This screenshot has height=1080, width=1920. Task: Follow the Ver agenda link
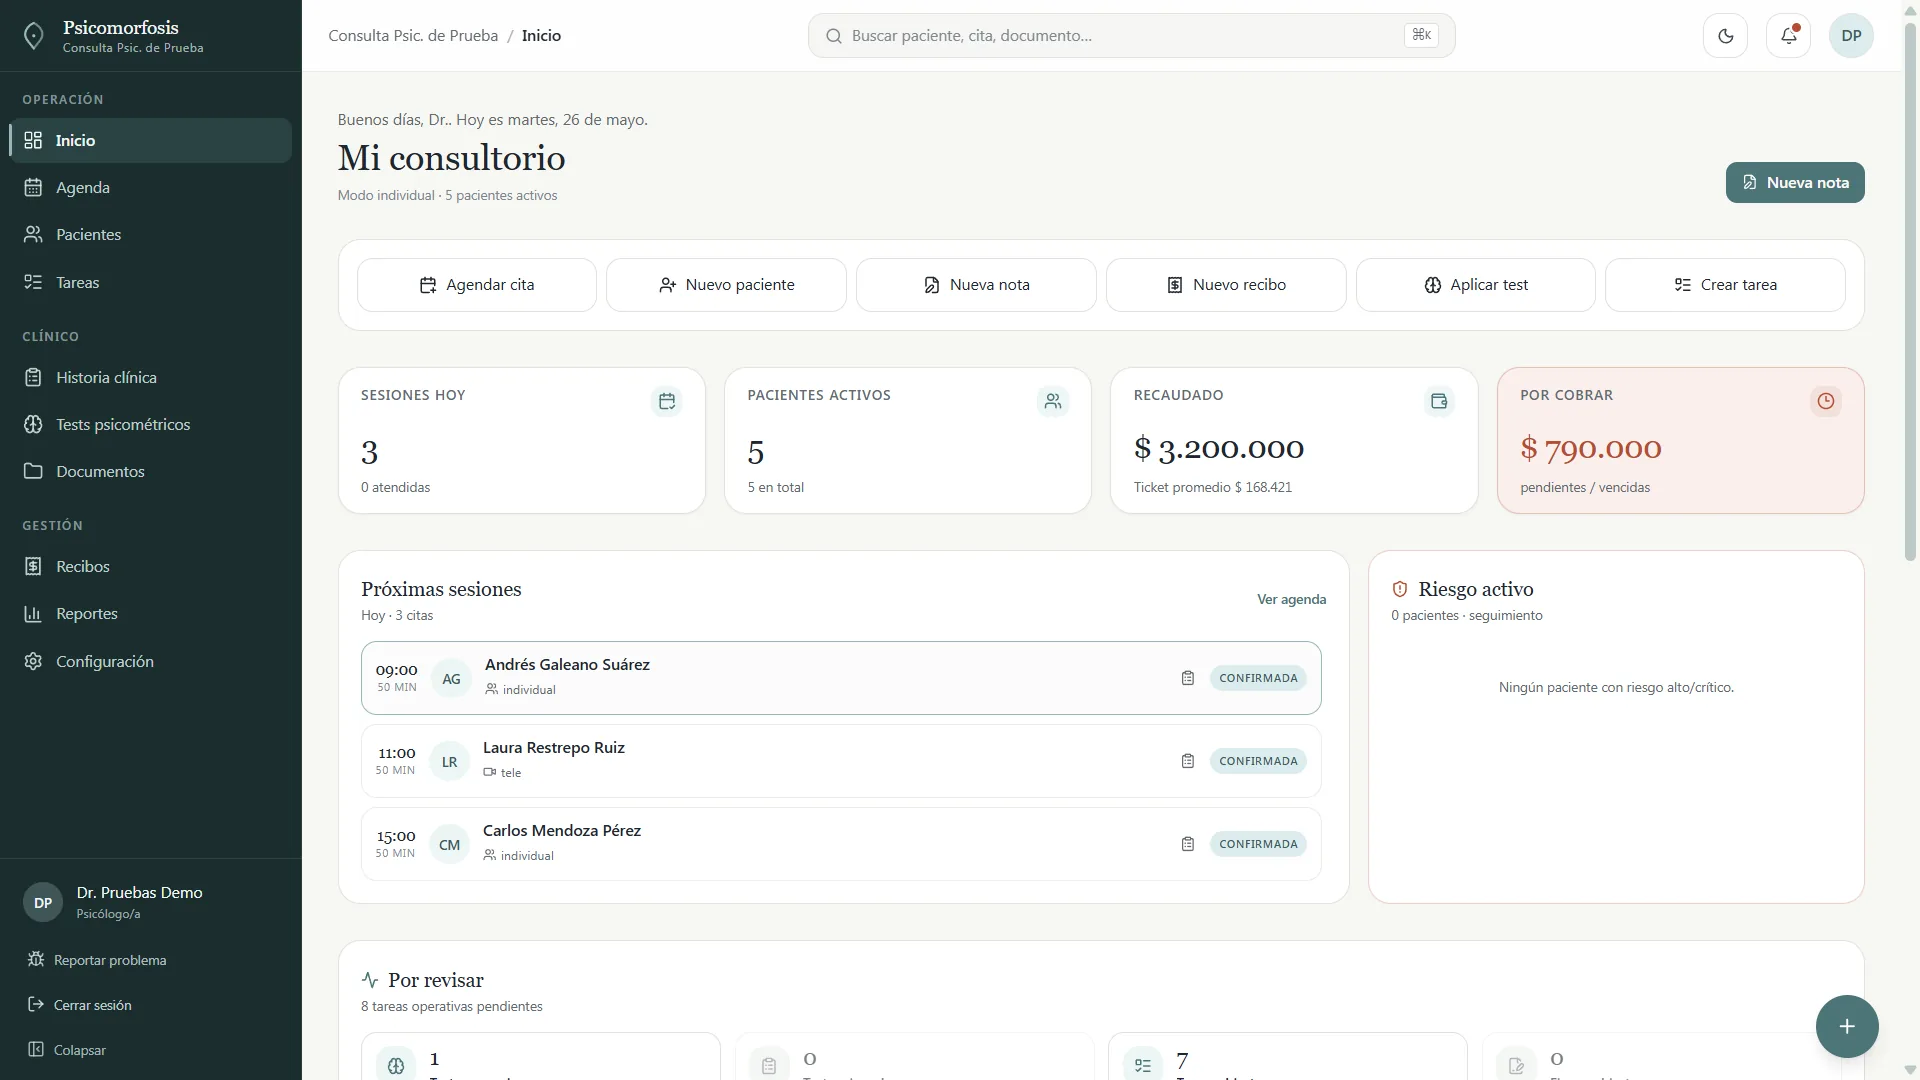[1291, 600]
